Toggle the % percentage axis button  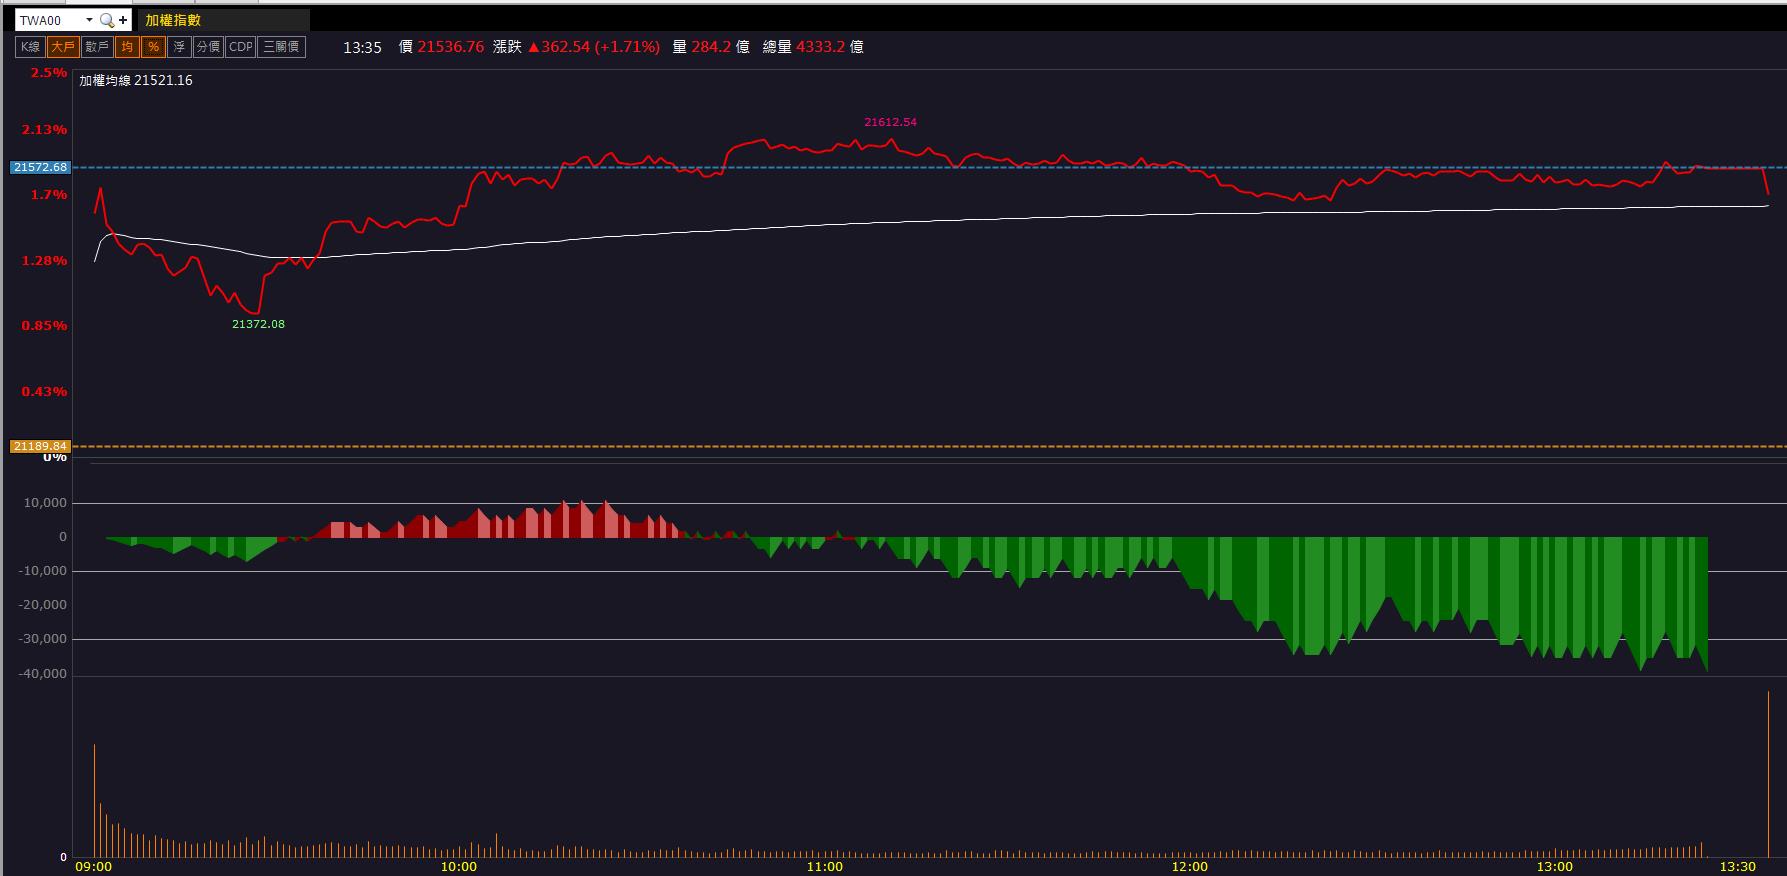coord(153,47)
